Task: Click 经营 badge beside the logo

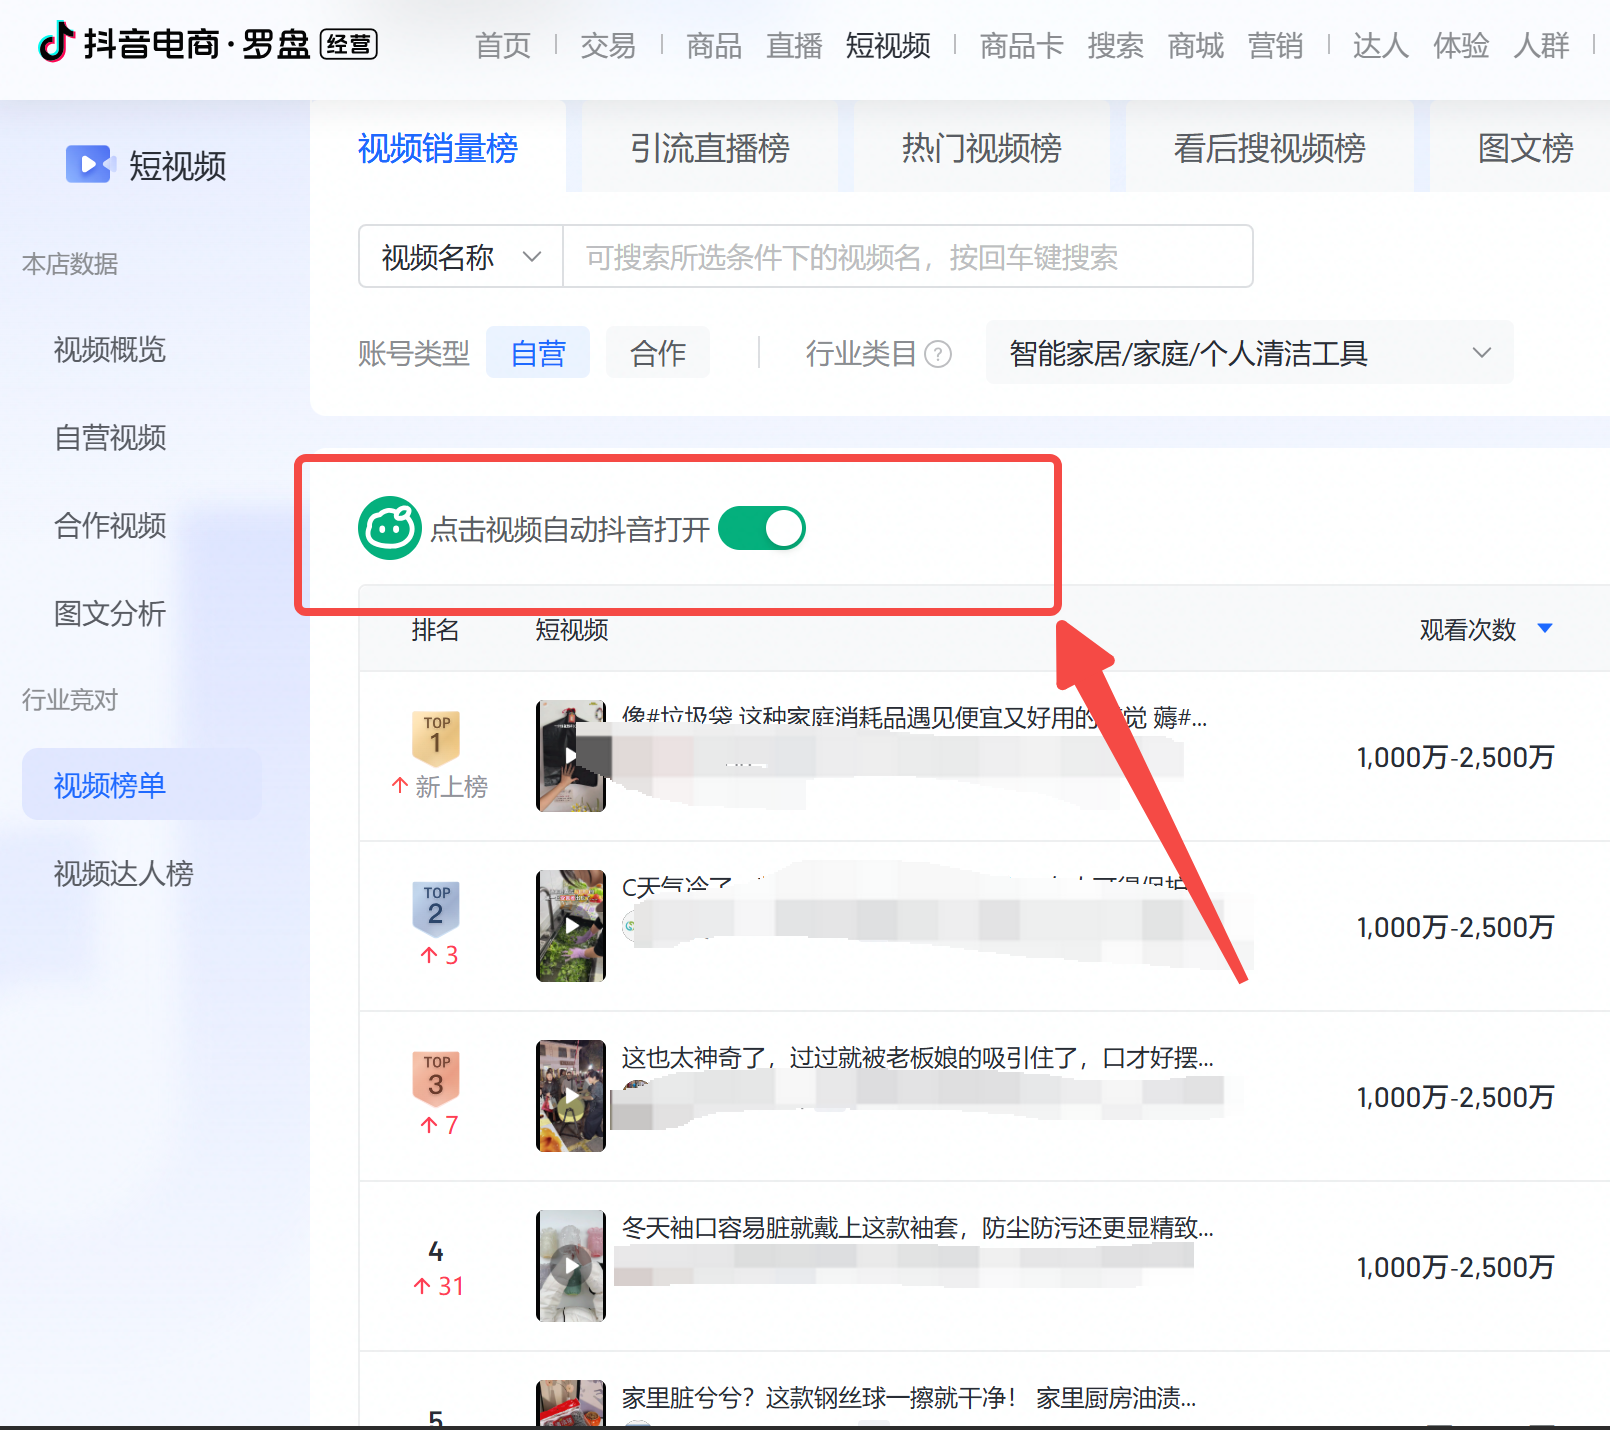Action: point(349,45)
